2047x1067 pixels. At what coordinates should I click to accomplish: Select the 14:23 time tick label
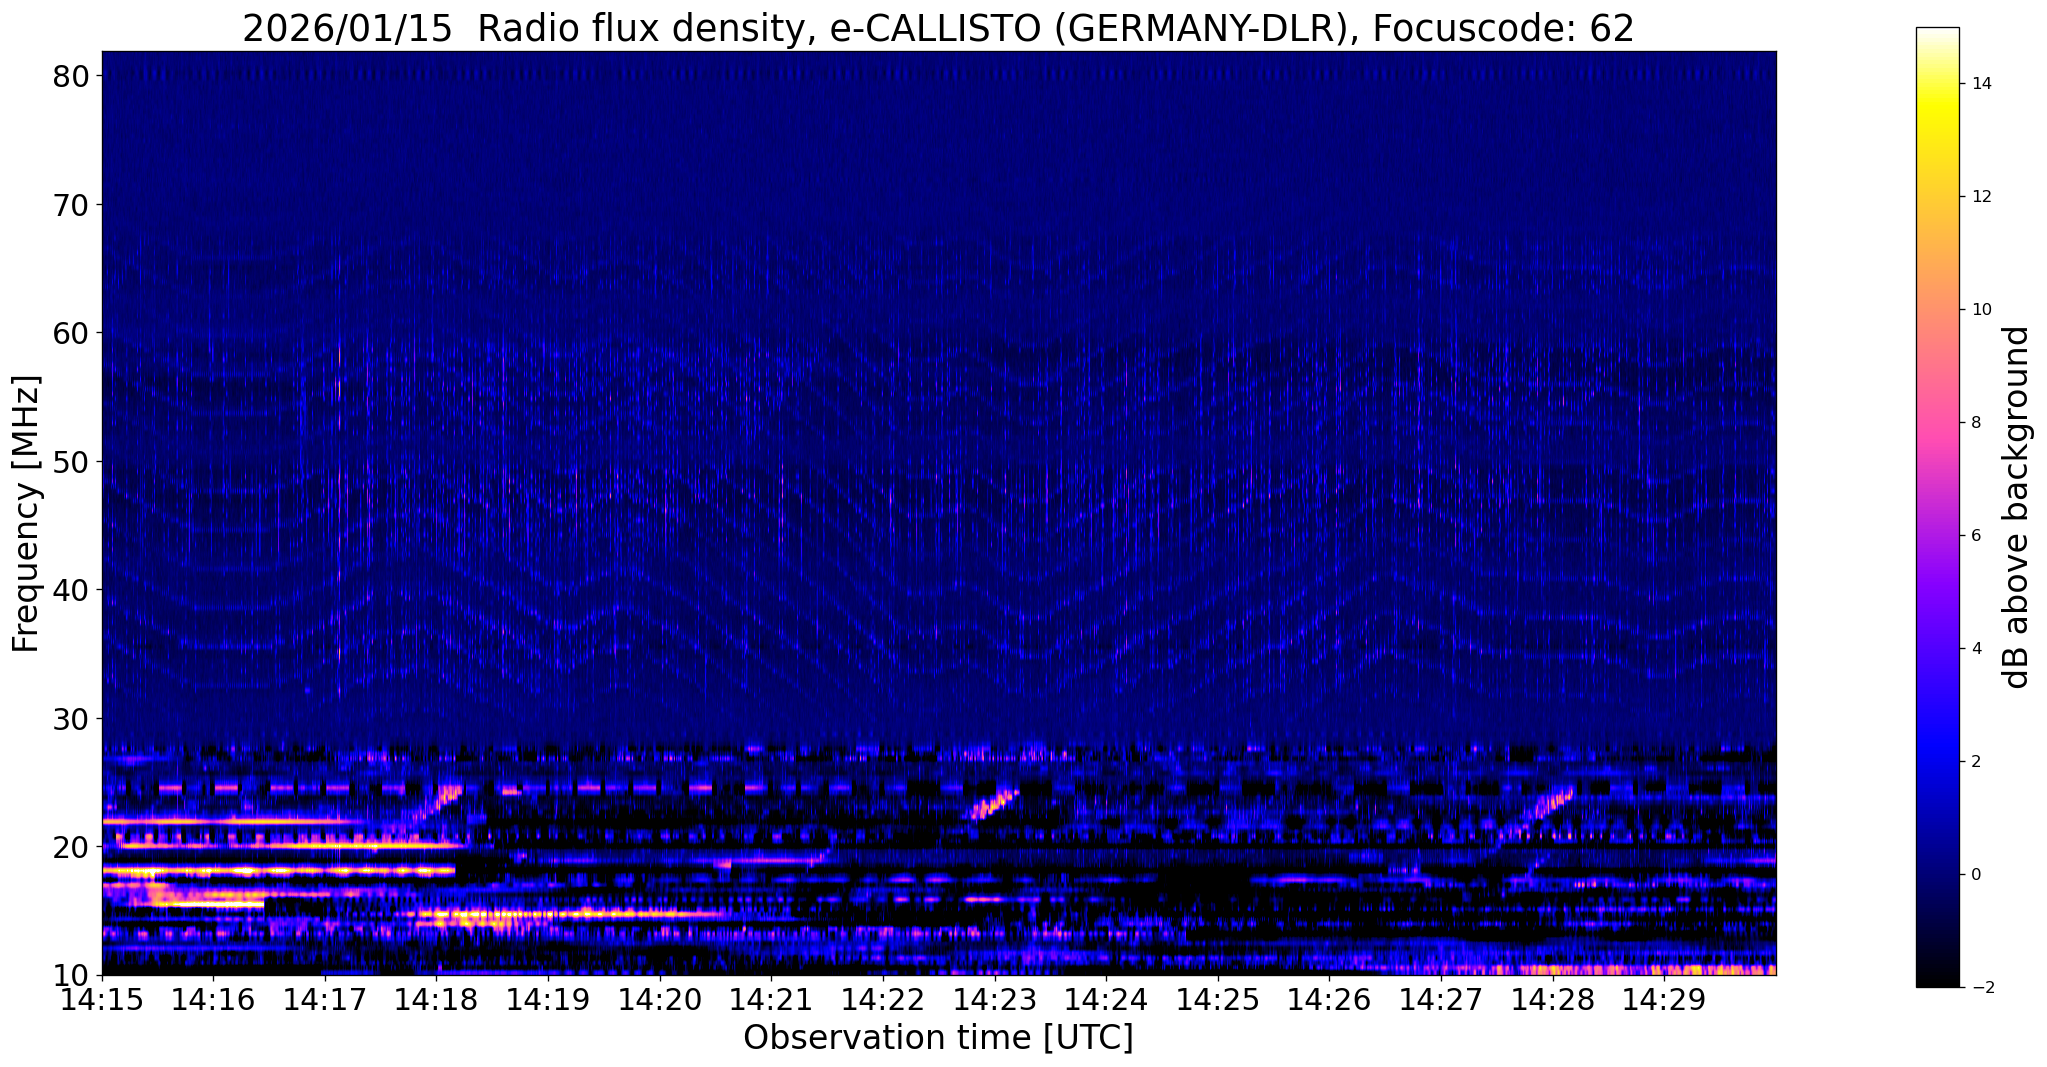994,999
